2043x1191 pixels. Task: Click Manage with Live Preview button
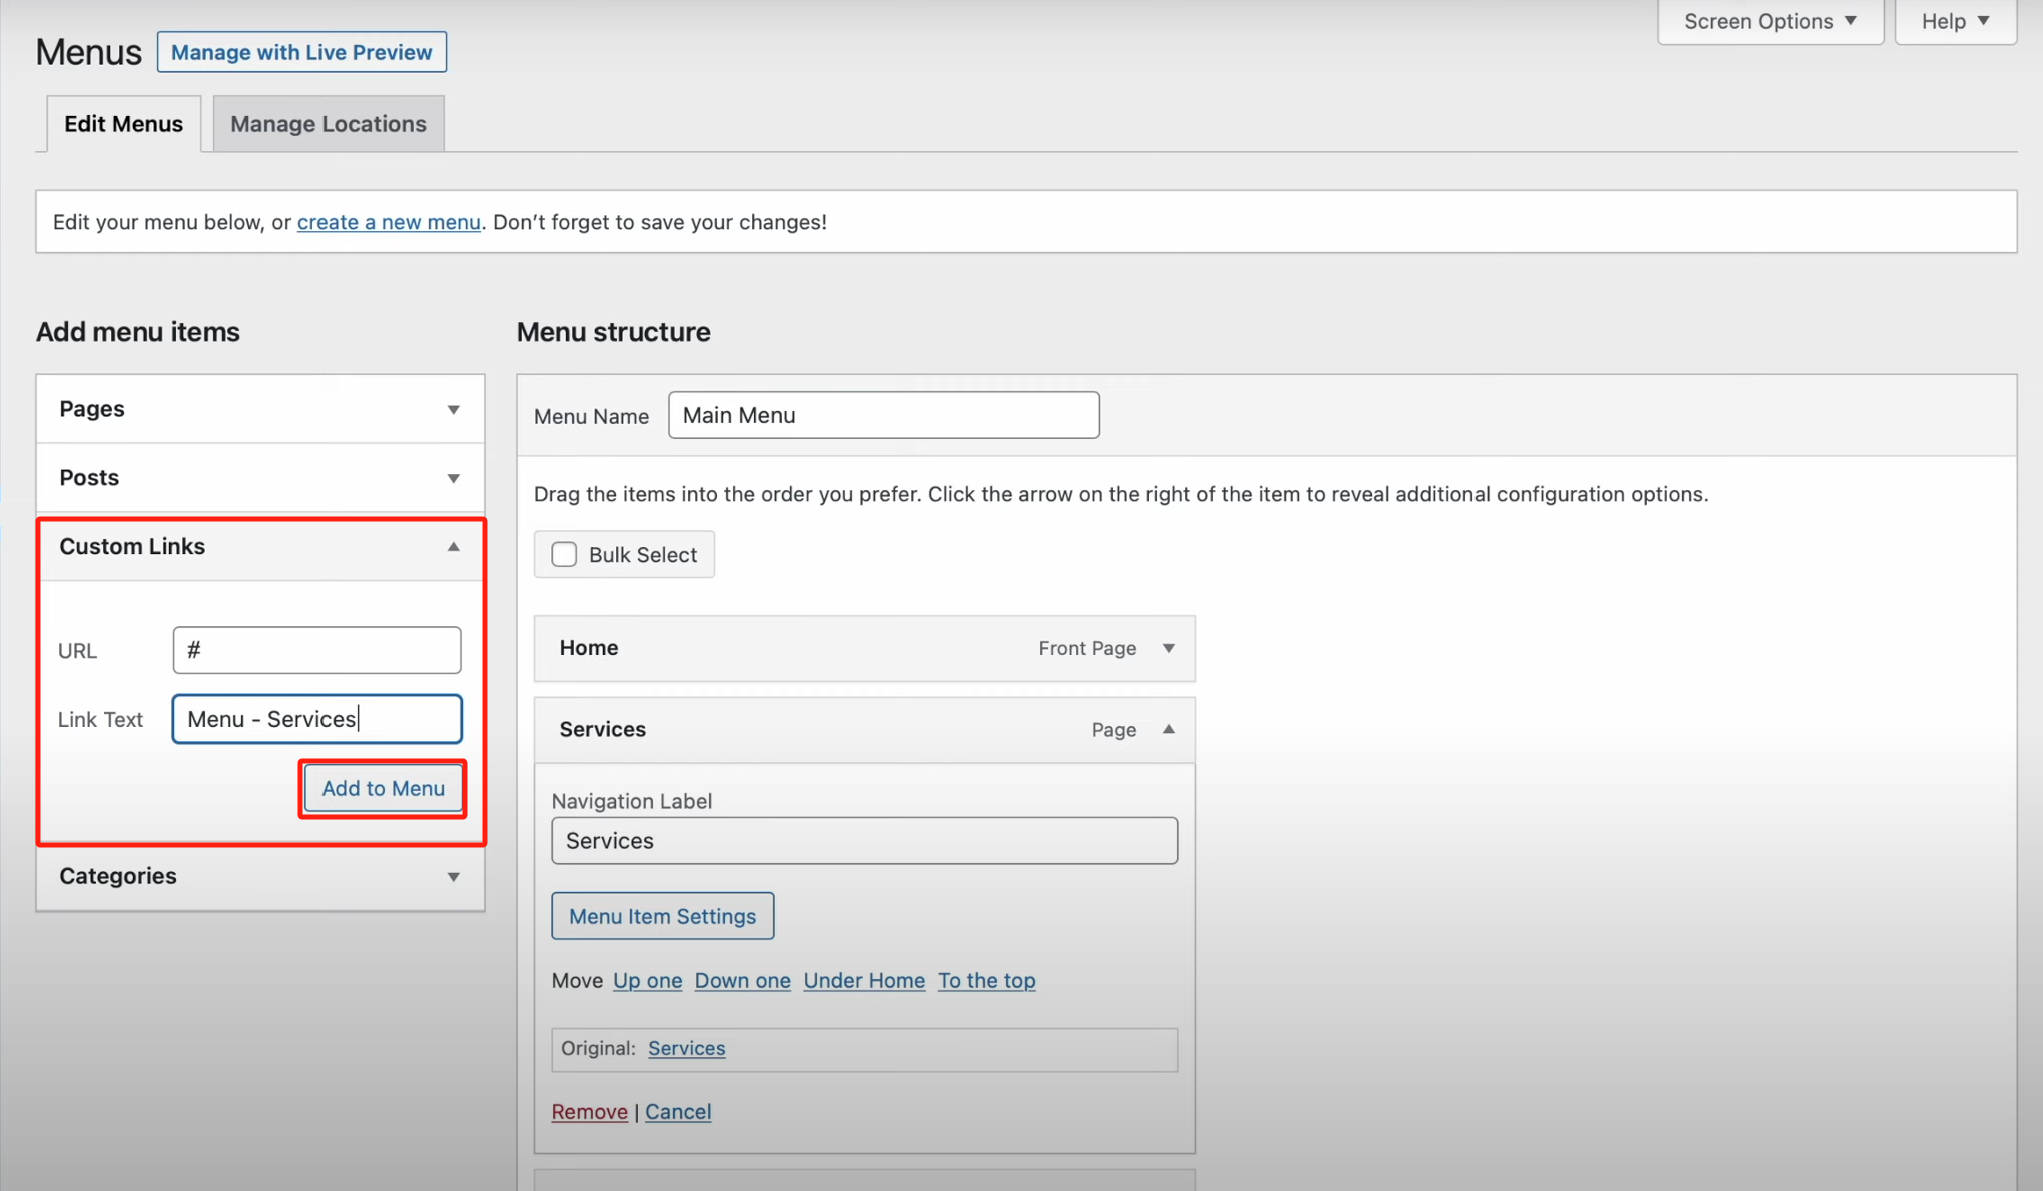pyautogui.click(x=301, y=52)
